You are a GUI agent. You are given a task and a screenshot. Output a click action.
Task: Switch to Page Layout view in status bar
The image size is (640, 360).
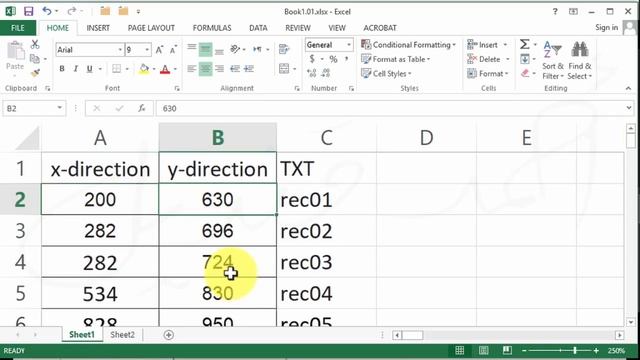pos(484,351)
